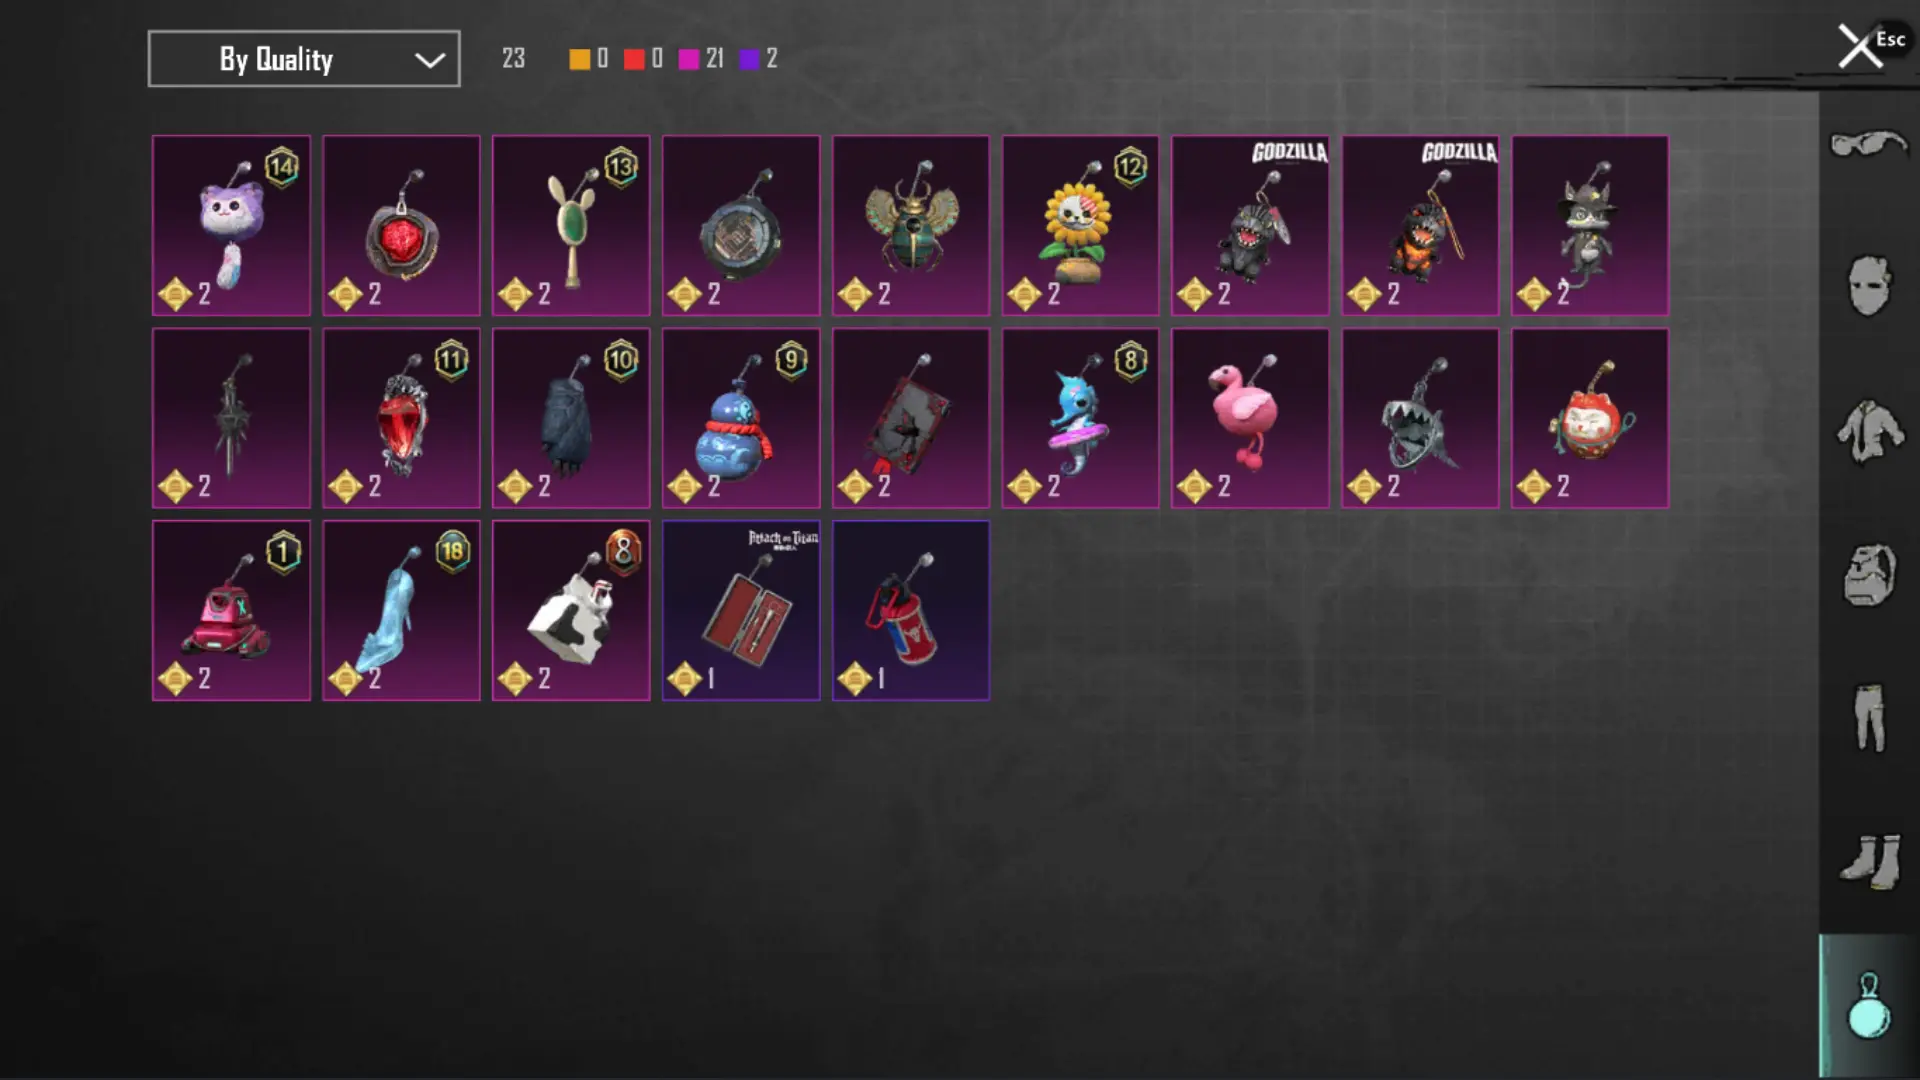Select the ornament charm category icon

[1869, 1006]
